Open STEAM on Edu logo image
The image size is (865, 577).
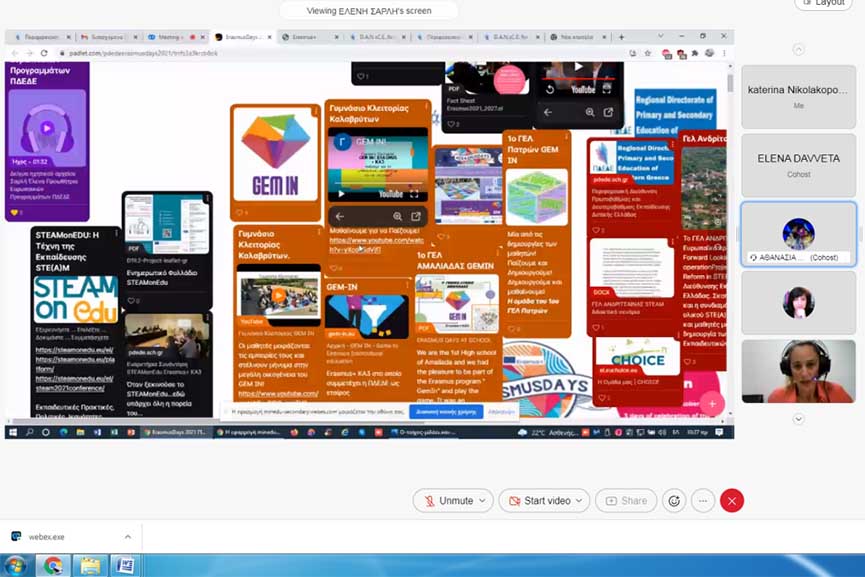click(76, 300)
